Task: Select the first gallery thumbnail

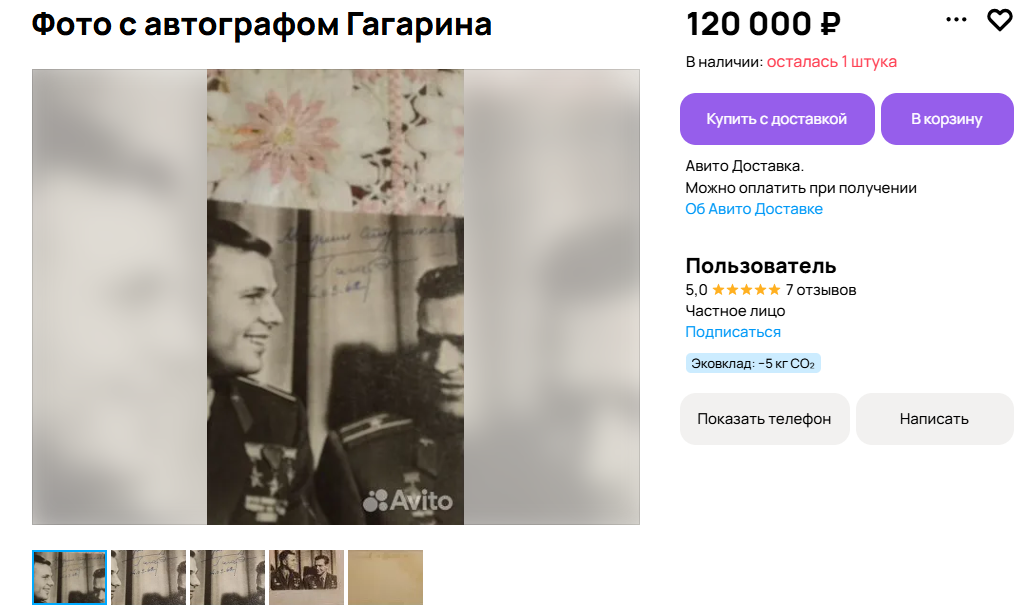Action: click(69, 577)
